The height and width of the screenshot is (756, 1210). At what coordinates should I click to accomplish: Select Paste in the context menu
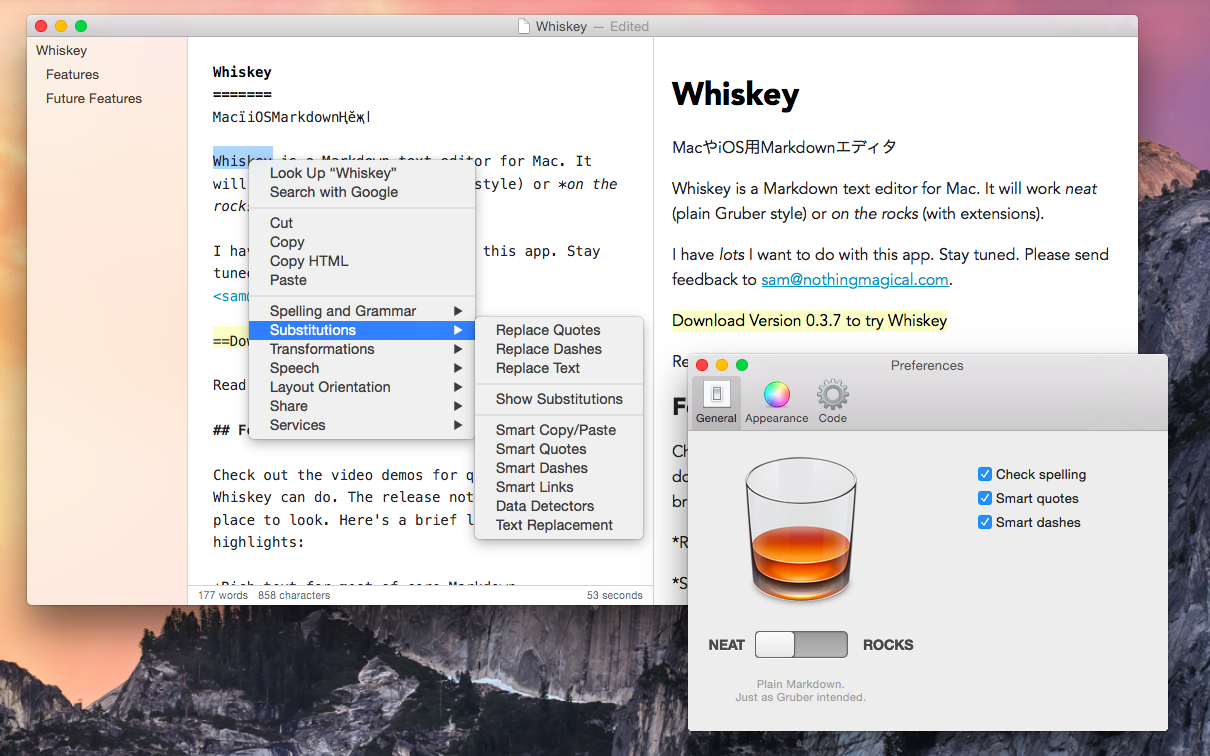(x=361, y=280)
